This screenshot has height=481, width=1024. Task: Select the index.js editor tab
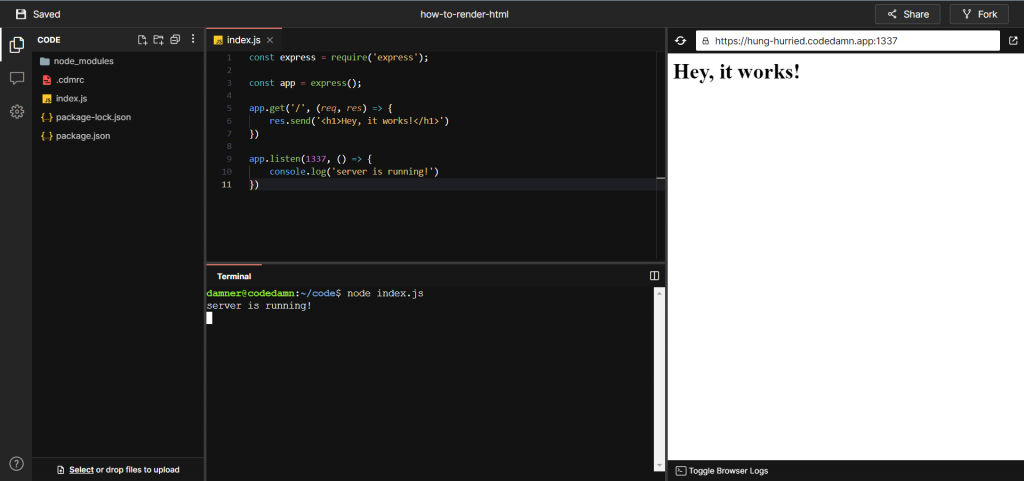click(244, 40)
